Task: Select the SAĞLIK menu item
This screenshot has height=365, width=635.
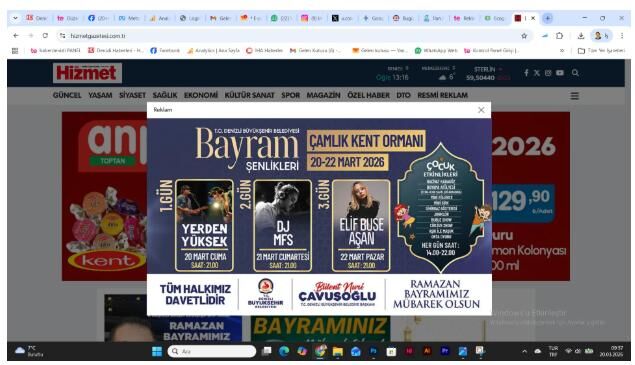Action: click(x=165, y=95)
